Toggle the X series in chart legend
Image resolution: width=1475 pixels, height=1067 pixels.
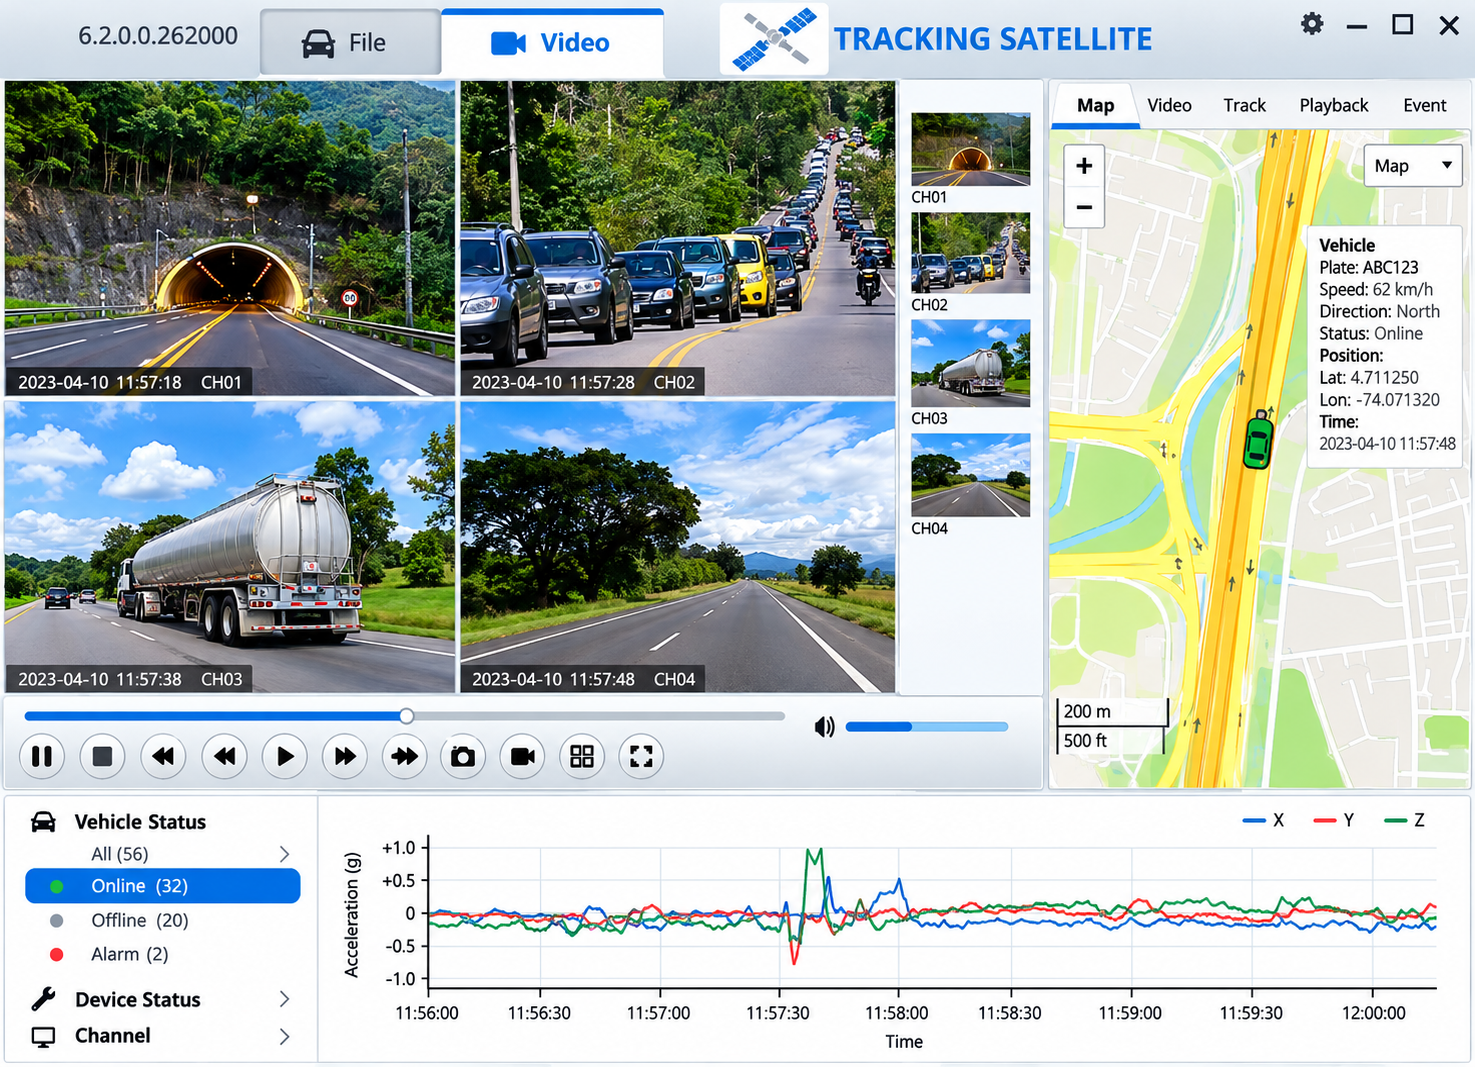pyautogui.click(x=1263, y=820)
